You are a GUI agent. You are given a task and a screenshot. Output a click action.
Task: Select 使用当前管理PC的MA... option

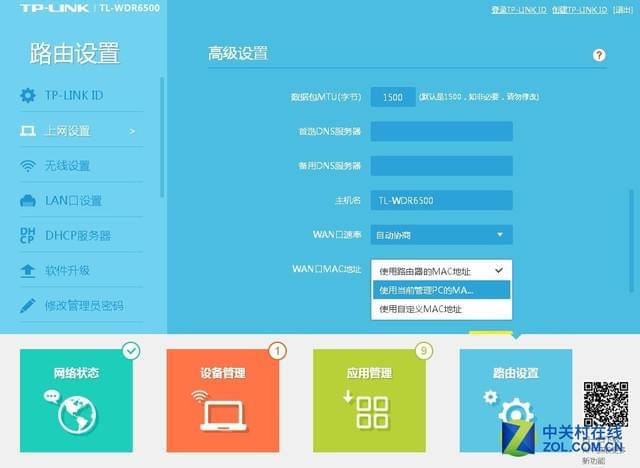442,290
